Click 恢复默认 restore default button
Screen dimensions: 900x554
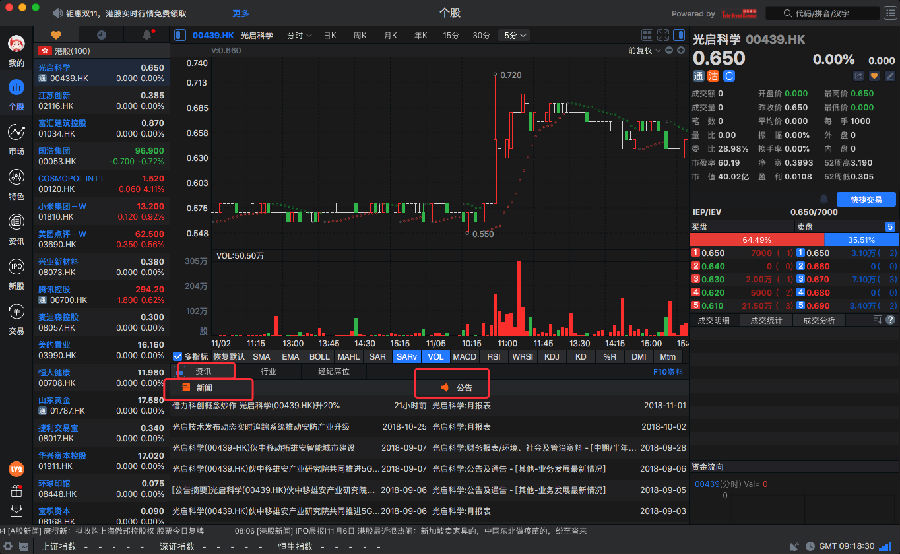(x=229, y=357)
